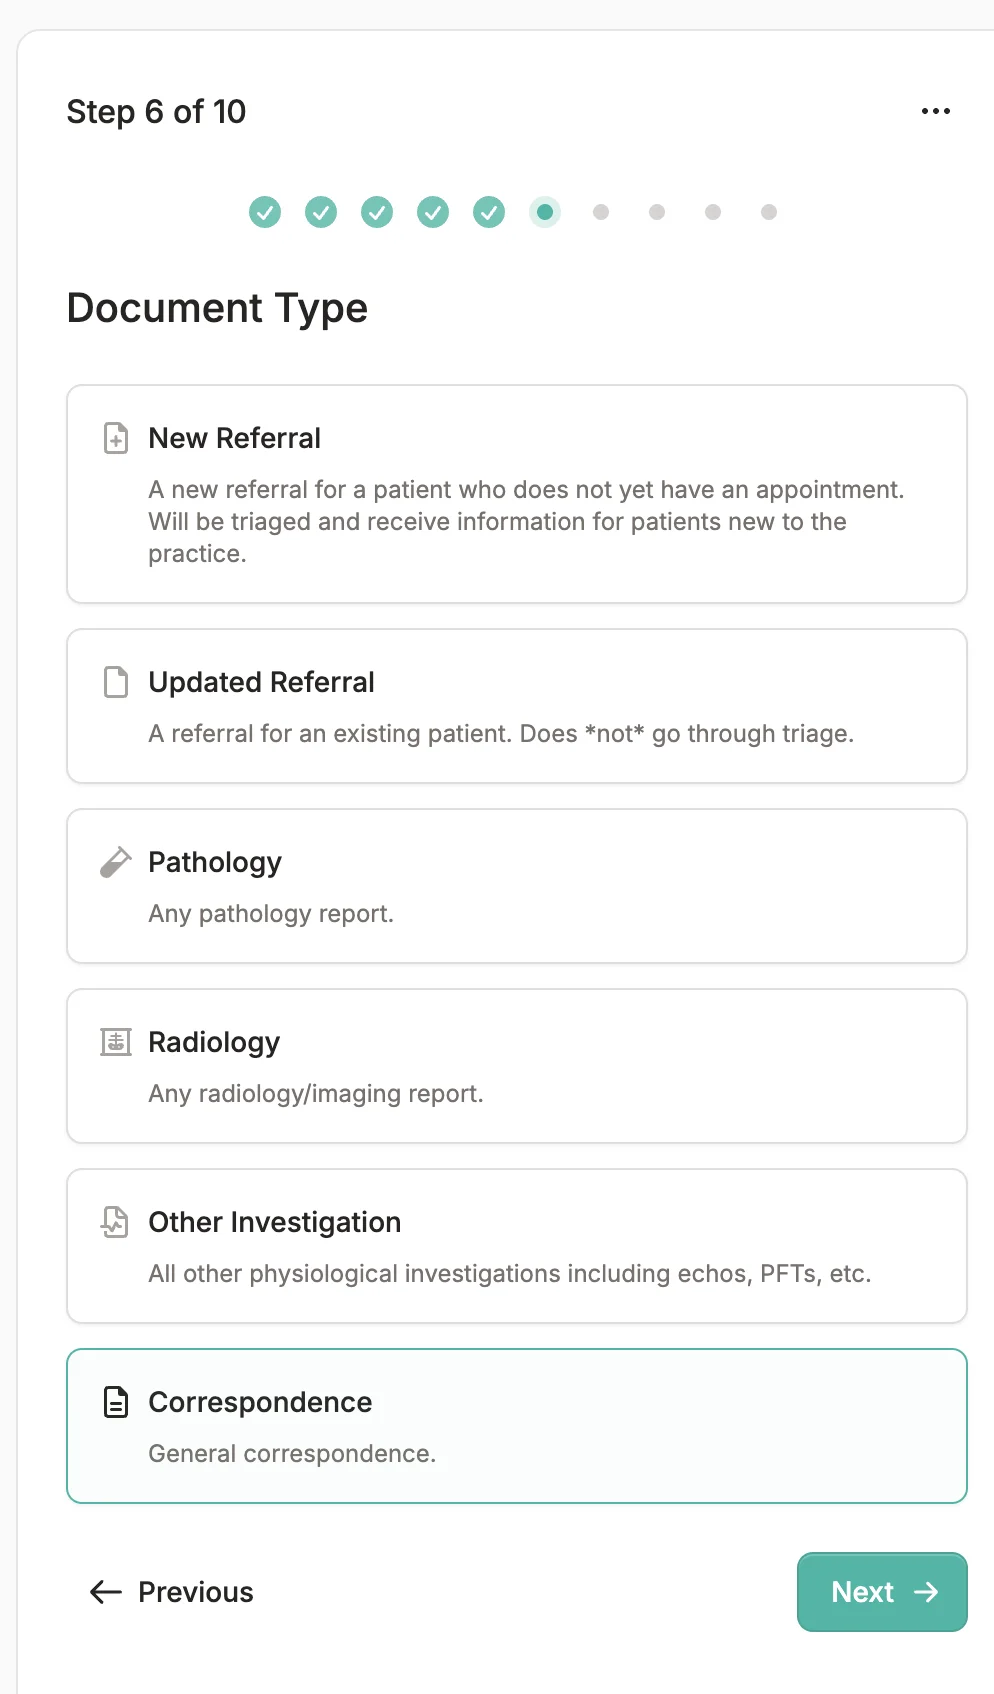Image resolution: width=994 pixels, height=1694 pixels.
Task: Click the Correspondence document icon
Action: [116, 1402]
